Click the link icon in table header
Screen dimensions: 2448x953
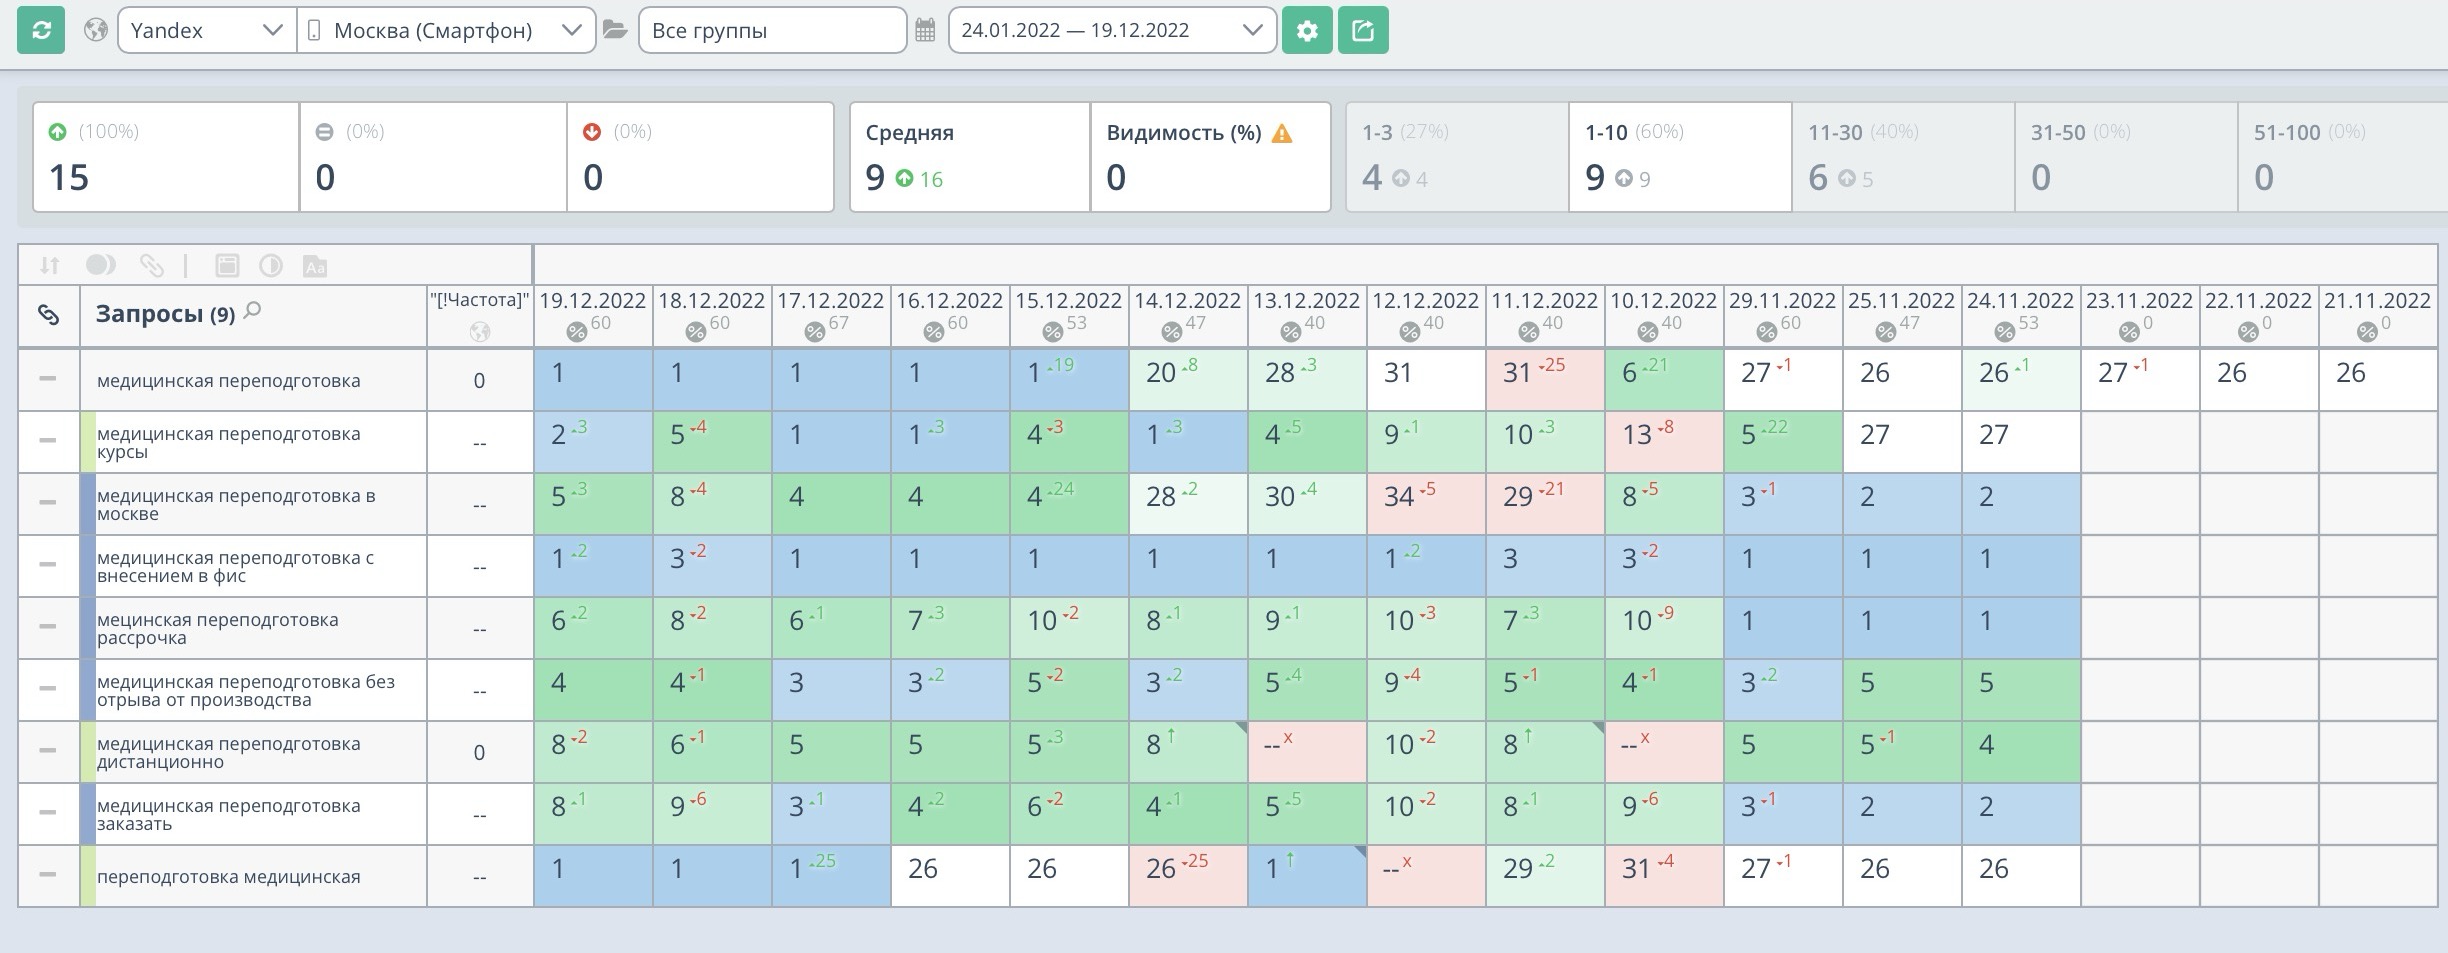pyautogui.click(x=48, y=315)
